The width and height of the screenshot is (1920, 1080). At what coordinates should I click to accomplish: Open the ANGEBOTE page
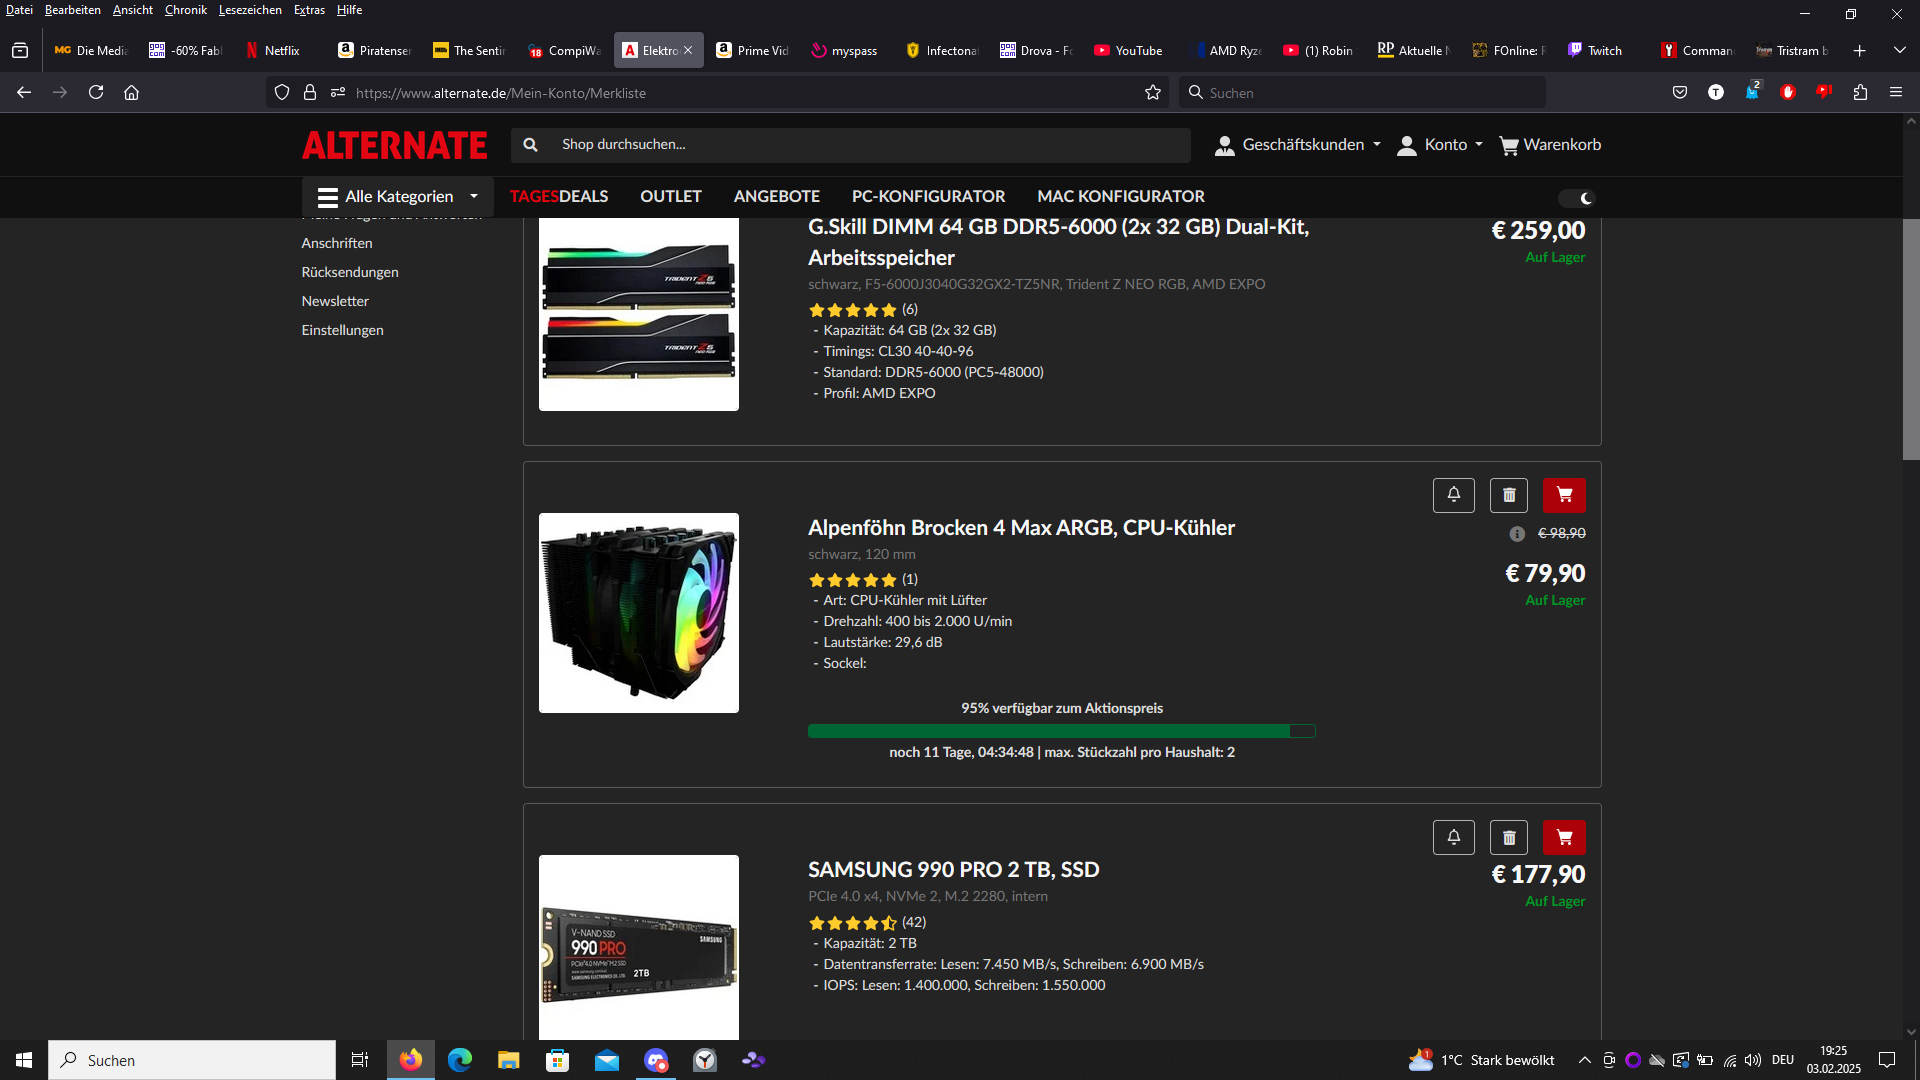click(776, 197)
